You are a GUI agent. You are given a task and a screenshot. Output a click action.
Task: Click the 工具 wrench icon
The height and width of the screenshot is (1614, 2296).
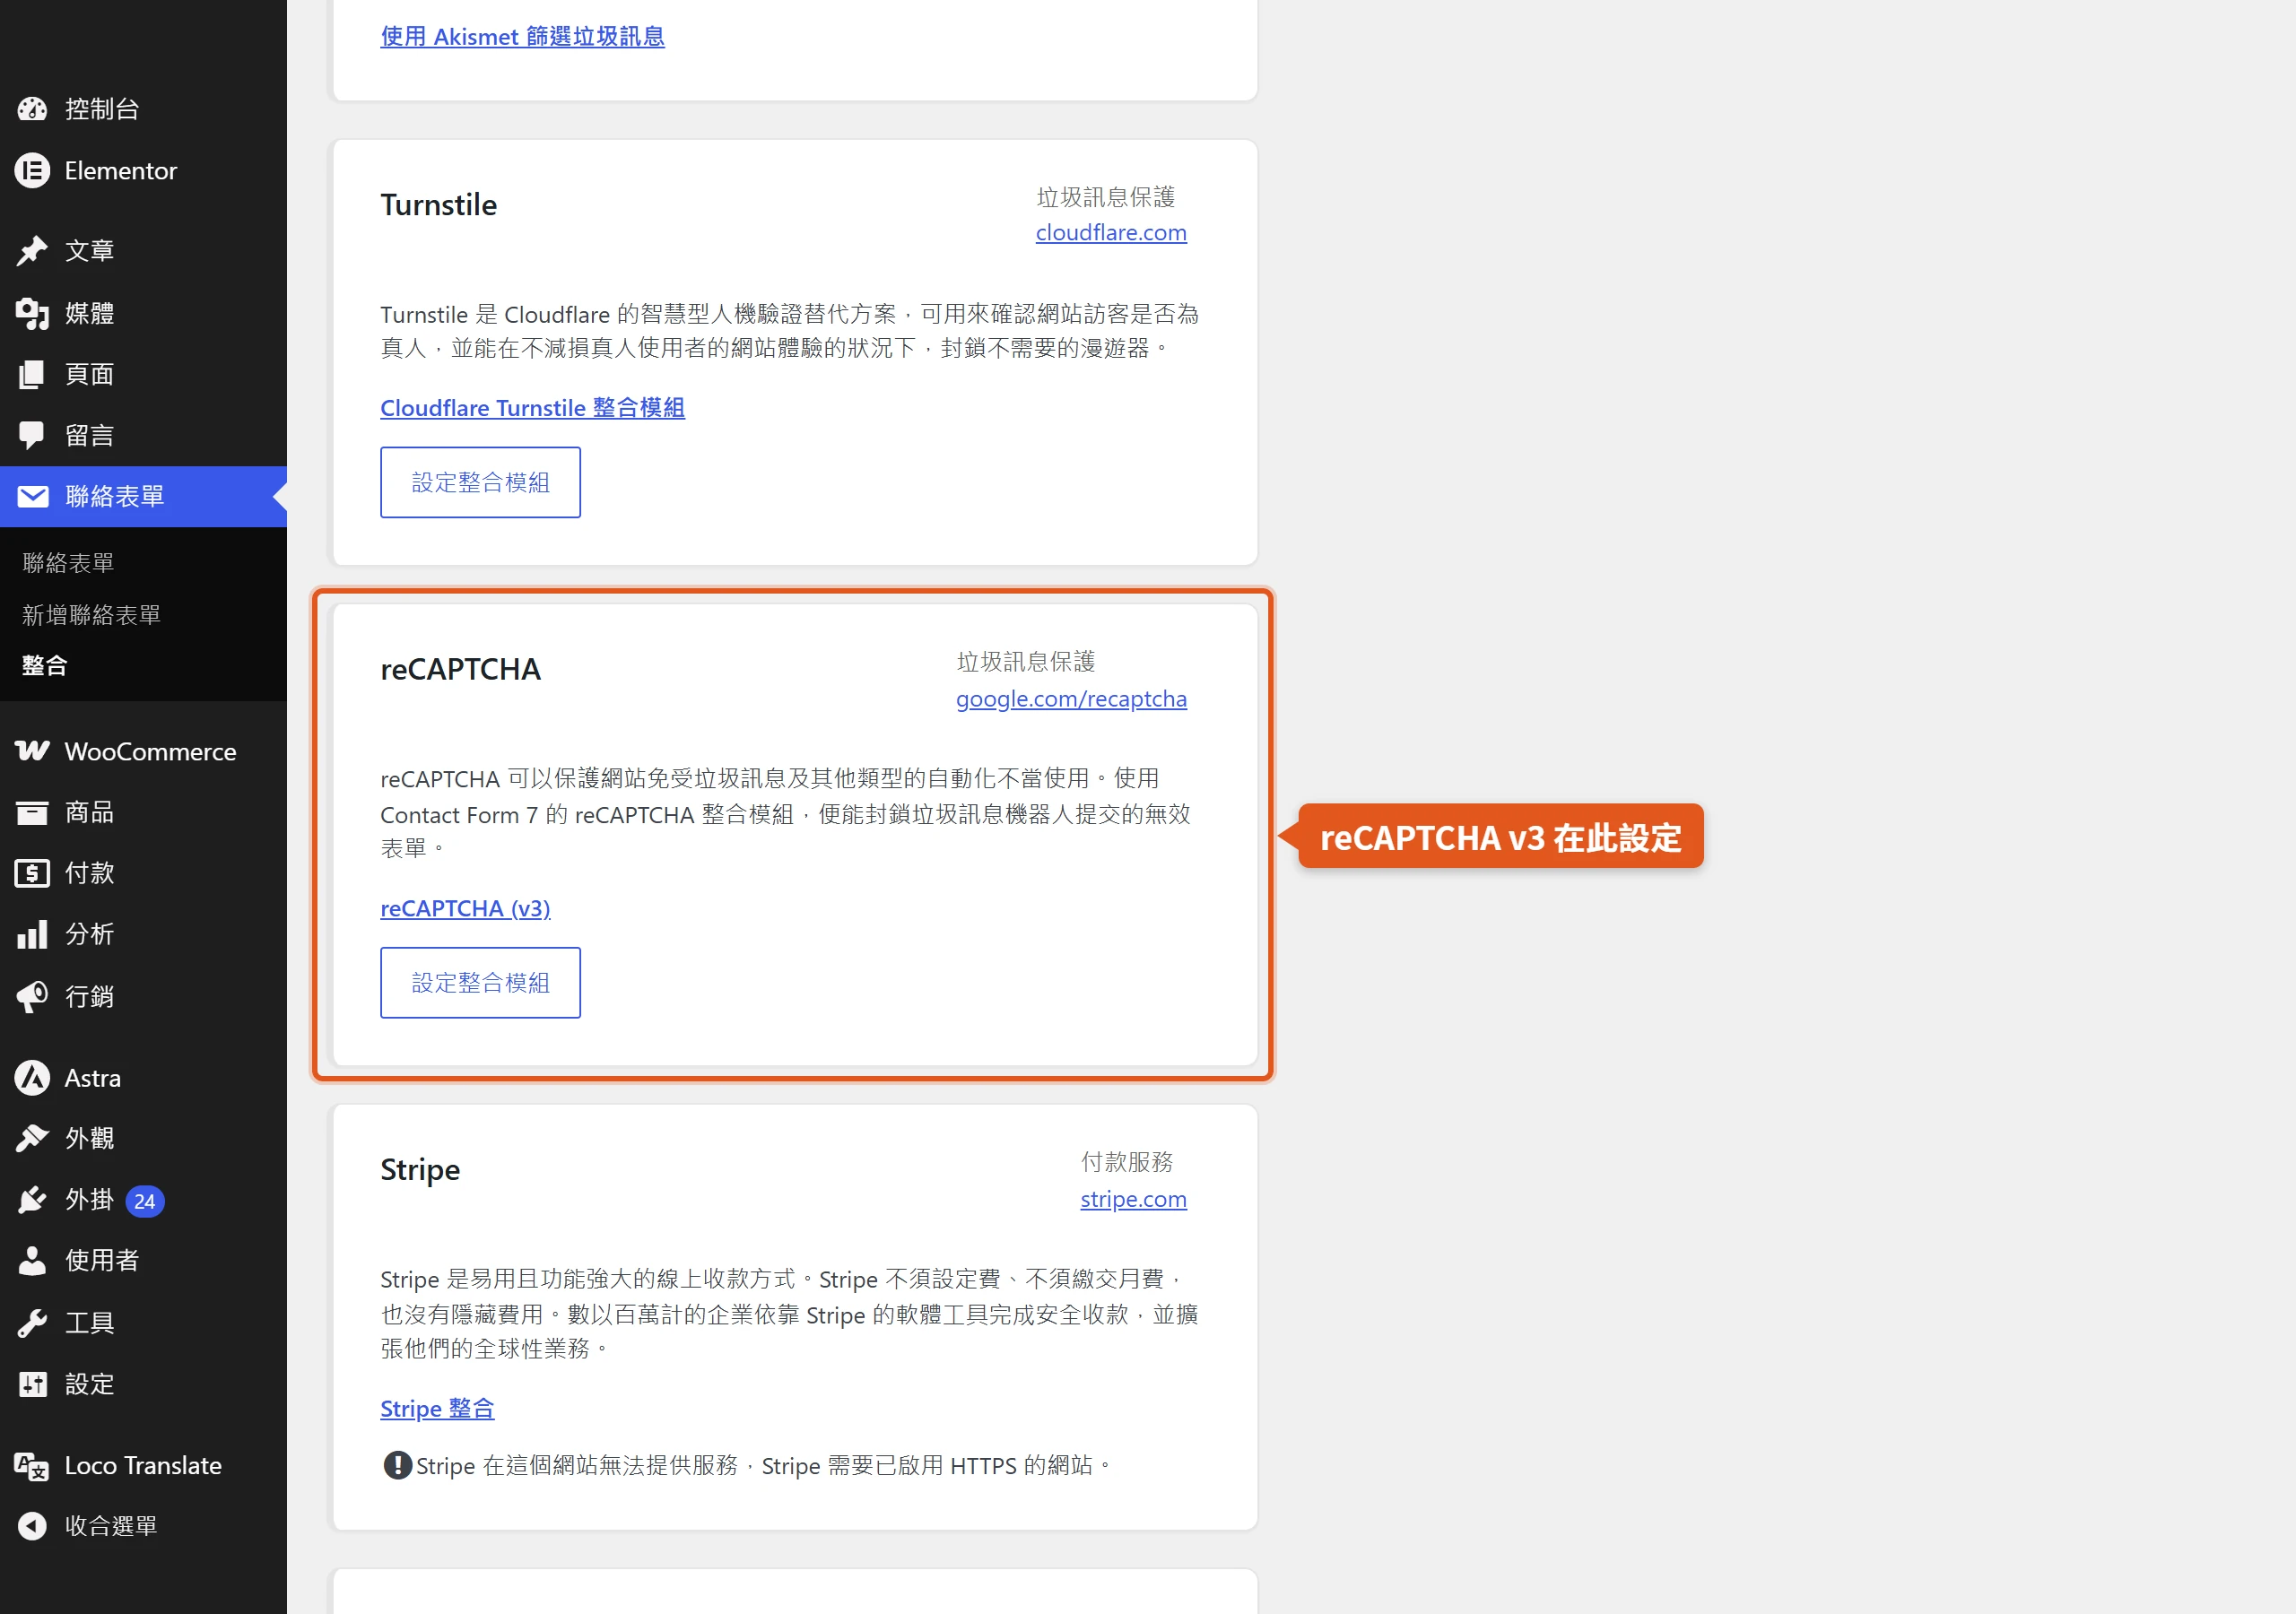point(32,1323)
